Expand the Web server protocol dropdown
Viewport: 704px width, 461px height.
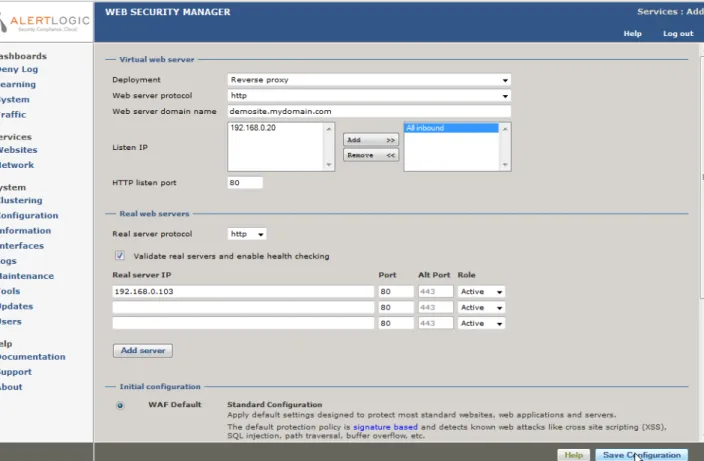[369, 96]
